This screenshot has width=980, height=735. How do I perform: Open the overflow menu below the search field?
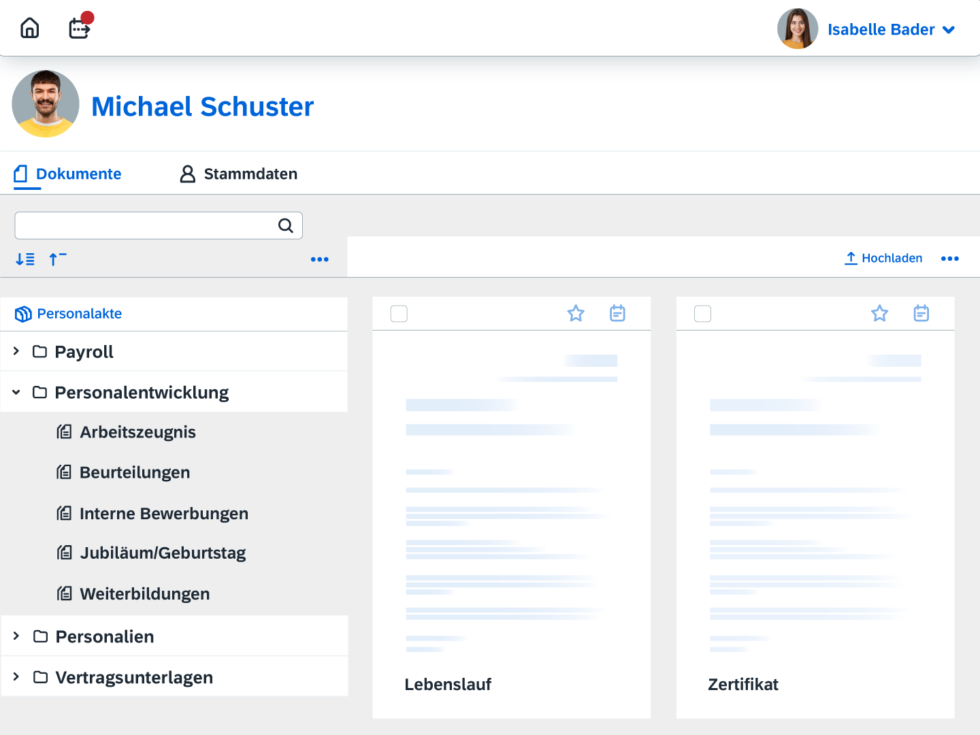pyautogui.click(x=319, y=259)
